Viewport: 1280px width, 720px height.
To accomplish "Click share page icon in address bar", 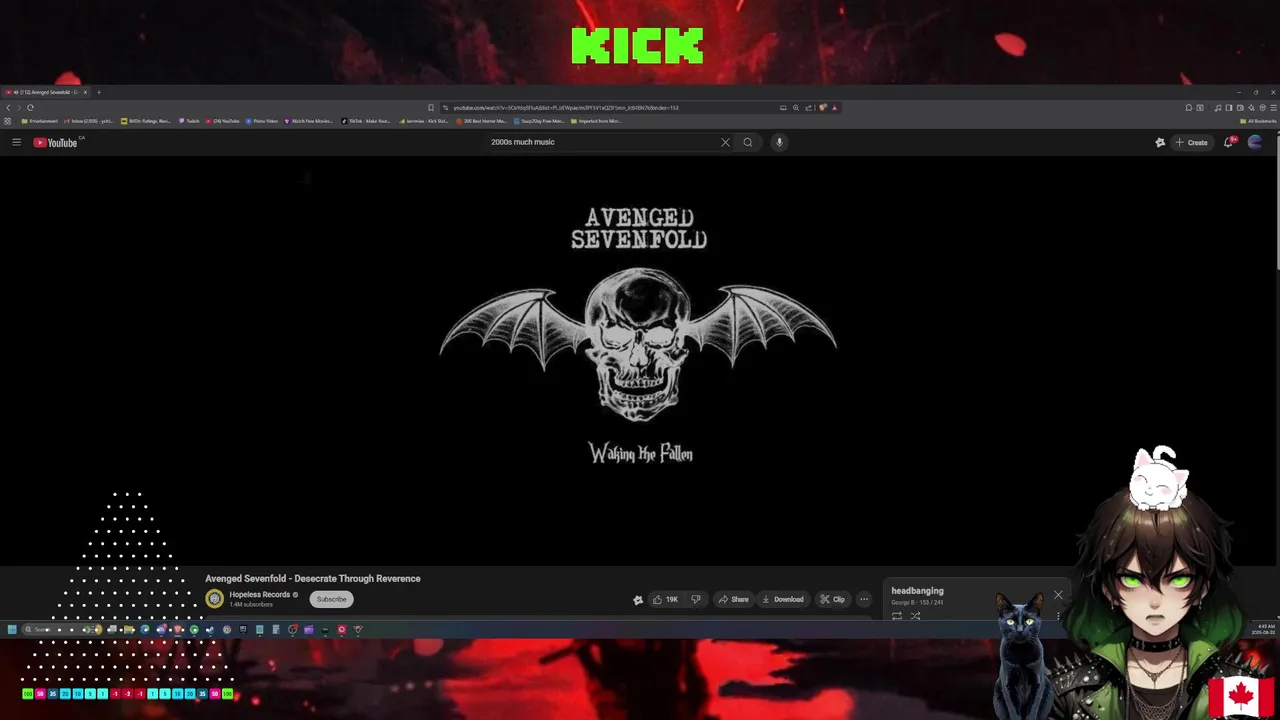I will click(808, 107).
